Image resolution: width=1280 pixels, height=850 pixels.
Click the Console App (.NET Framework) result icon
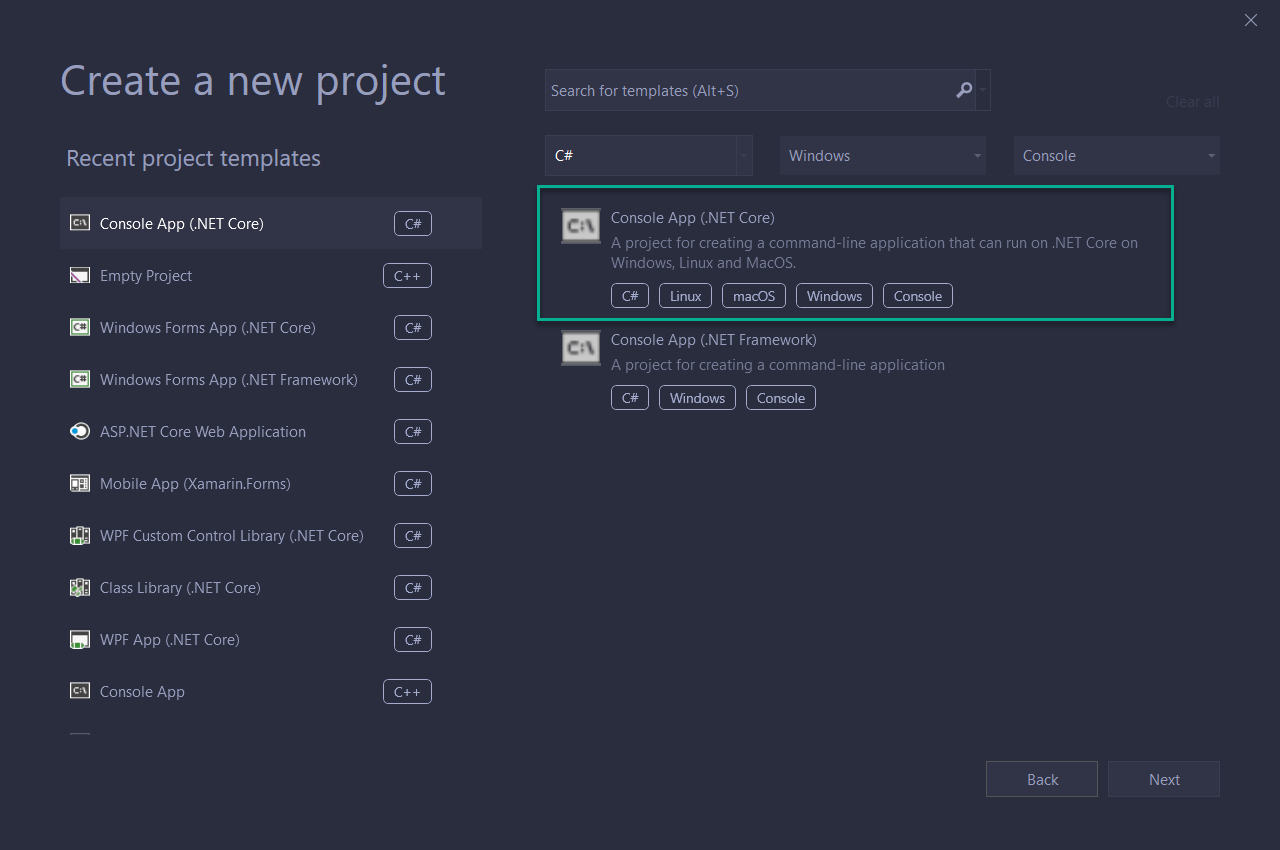581,348
